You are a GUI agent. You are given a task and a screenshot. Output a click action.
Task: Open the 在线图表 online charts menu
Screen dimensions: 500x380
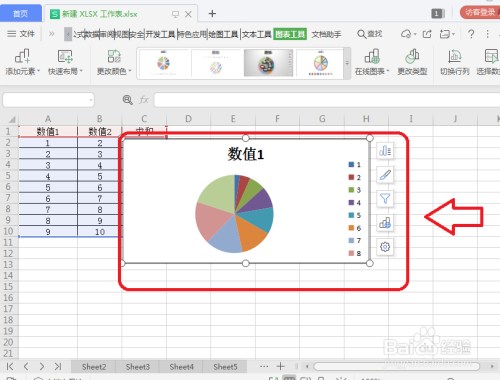[x=372, y=62]
